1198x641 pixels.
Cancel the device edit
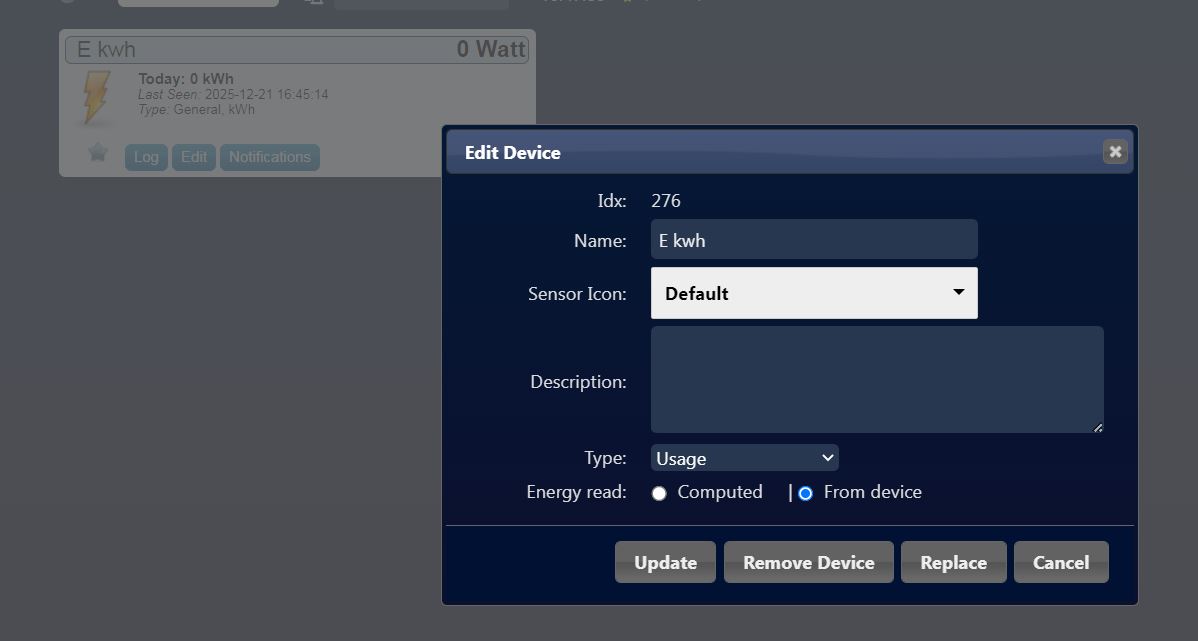coord(1060,562)
